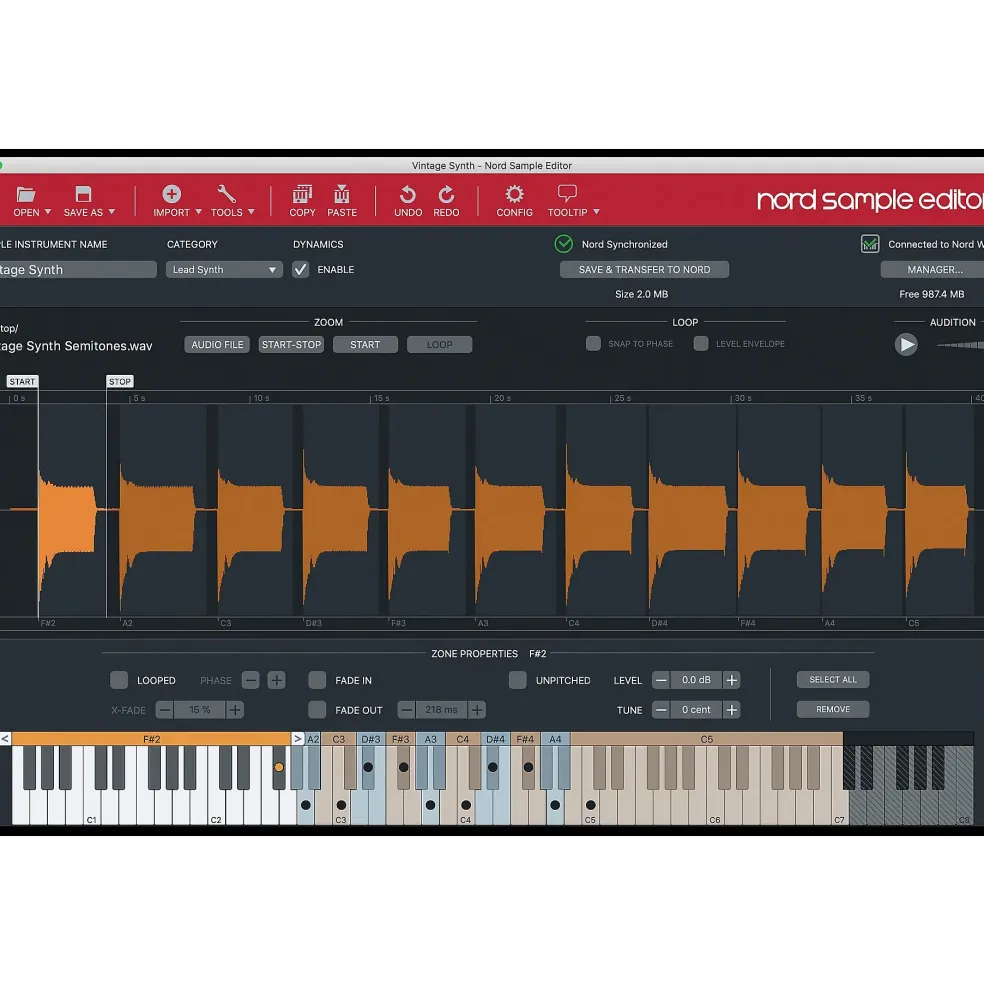984x985 pixels.
Task: Enable LEVEL ENVELOPE checkbox
Action: point(701,344)
